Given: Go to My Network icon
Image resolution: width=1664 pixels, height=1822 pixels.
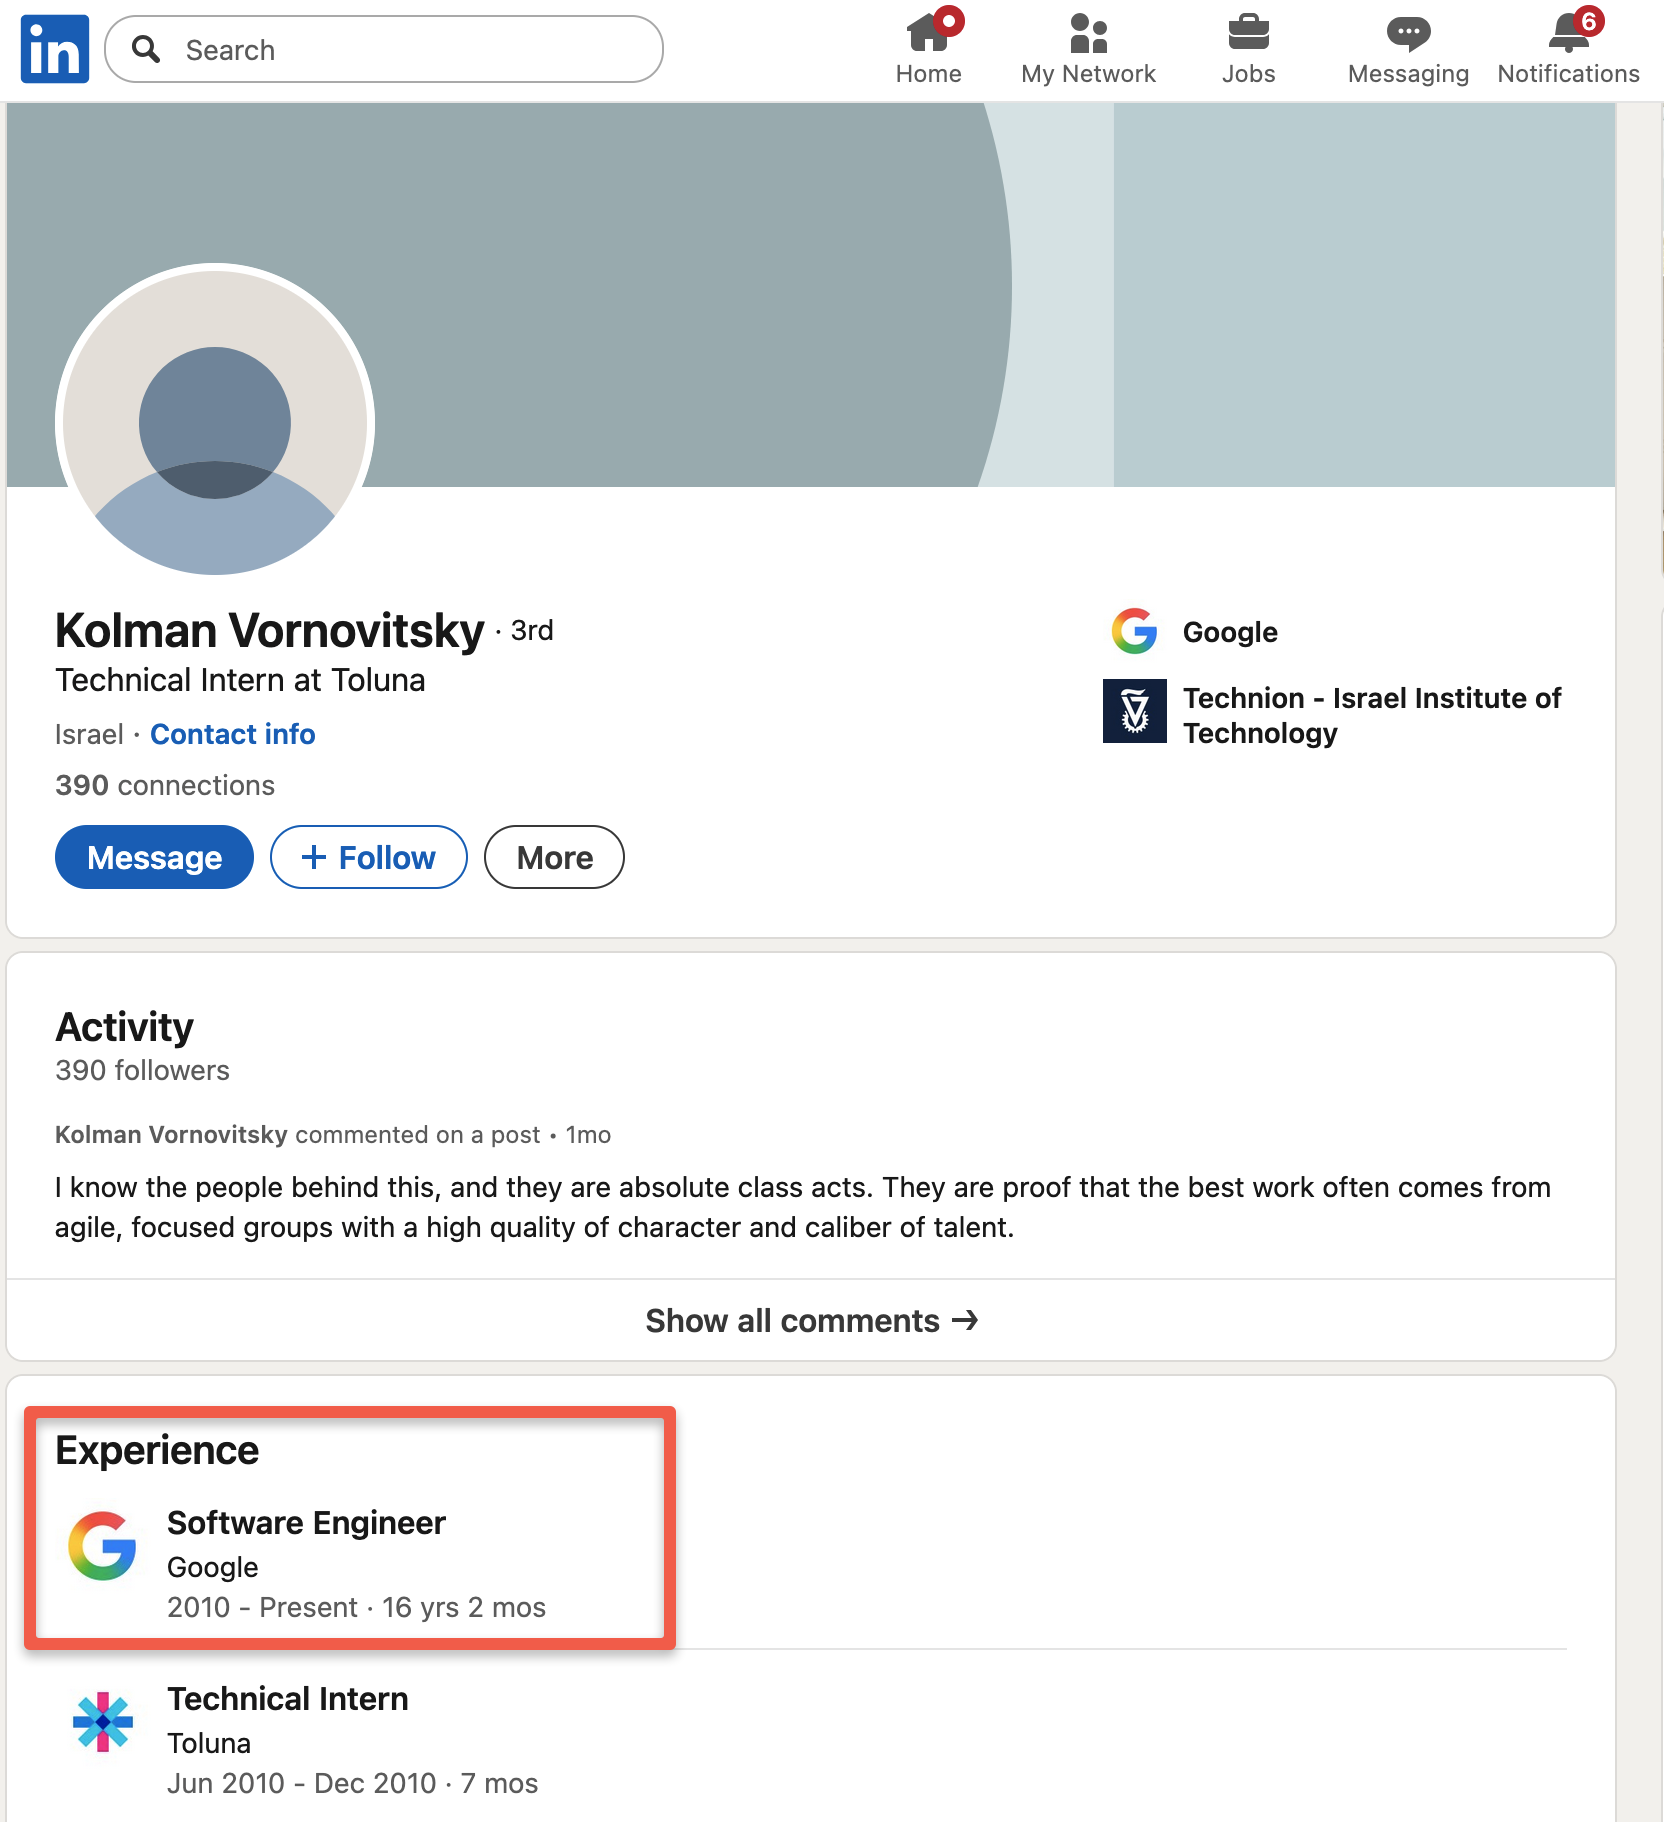Looking at the screenshot, I should [1088, 35].
